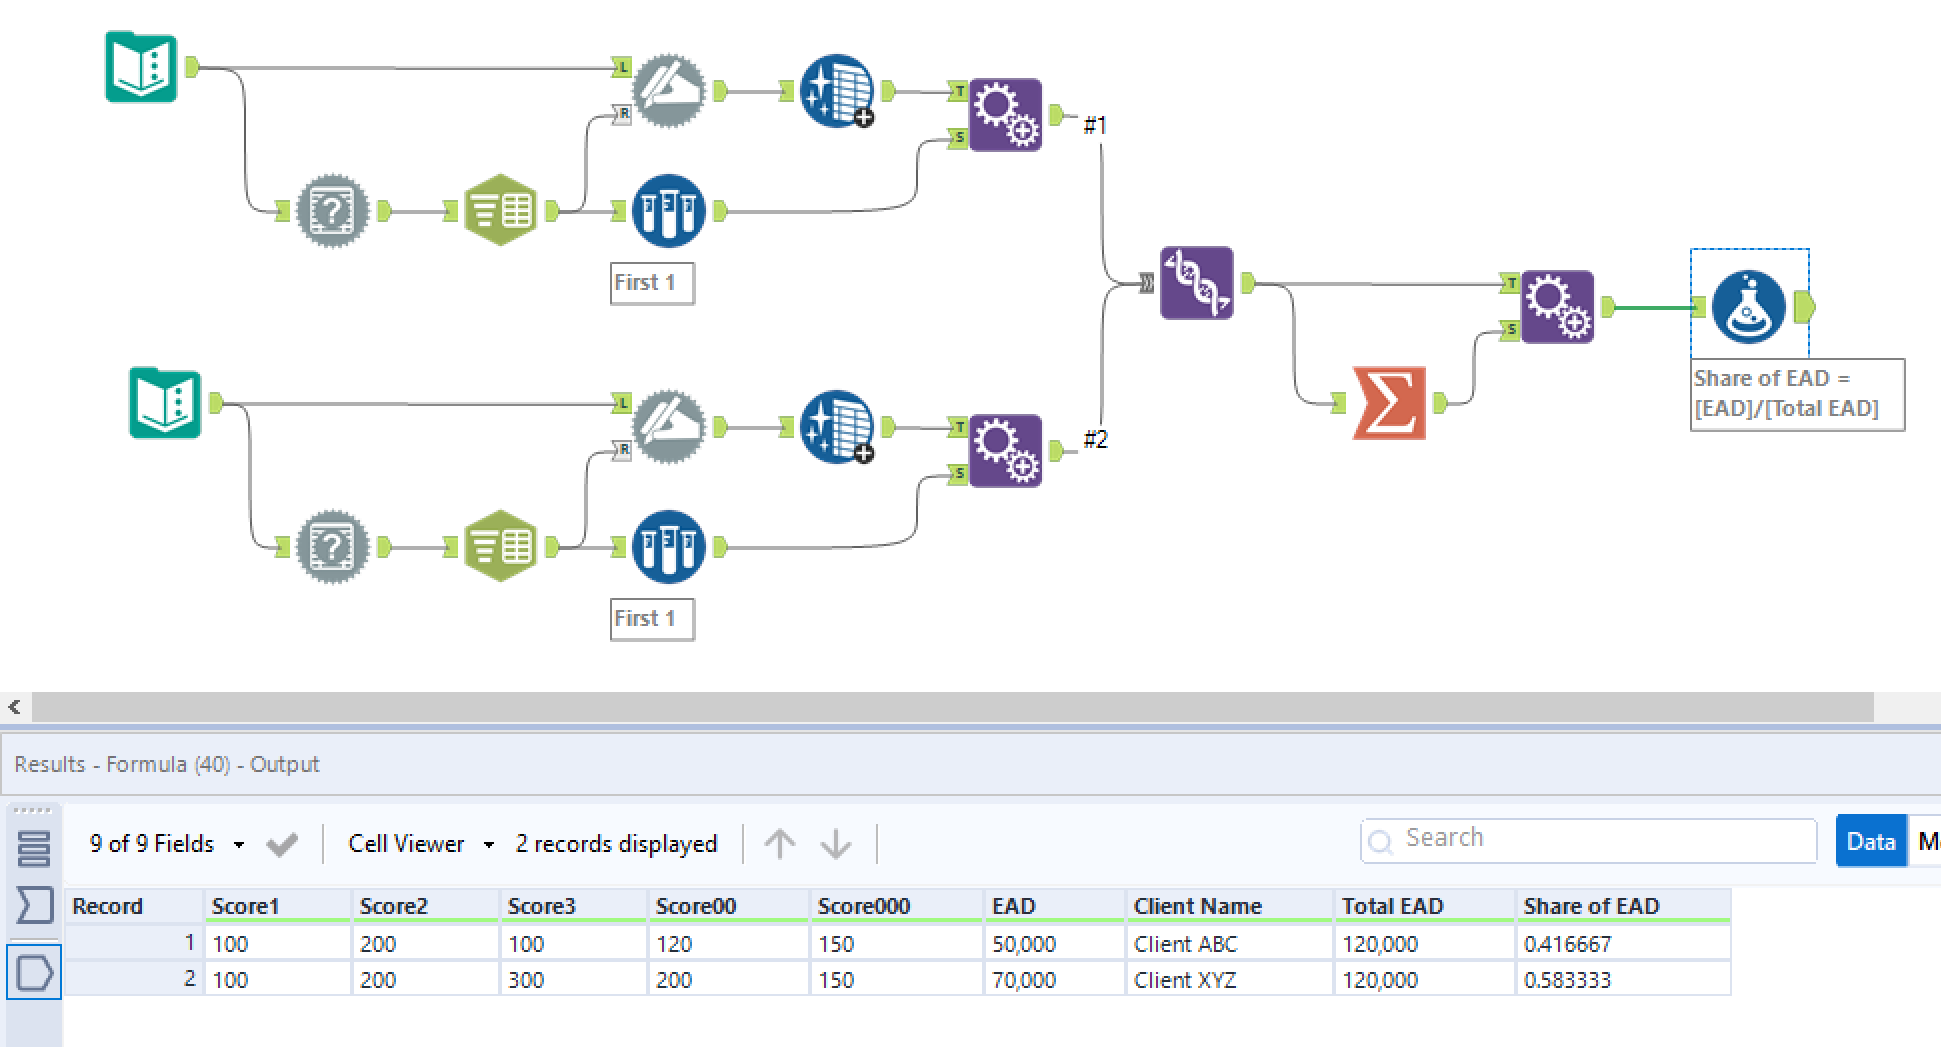Viewport: 1941px width, 1047px height.
Task: Switch to the Metadata tab in results
Action: point(1928,841)
